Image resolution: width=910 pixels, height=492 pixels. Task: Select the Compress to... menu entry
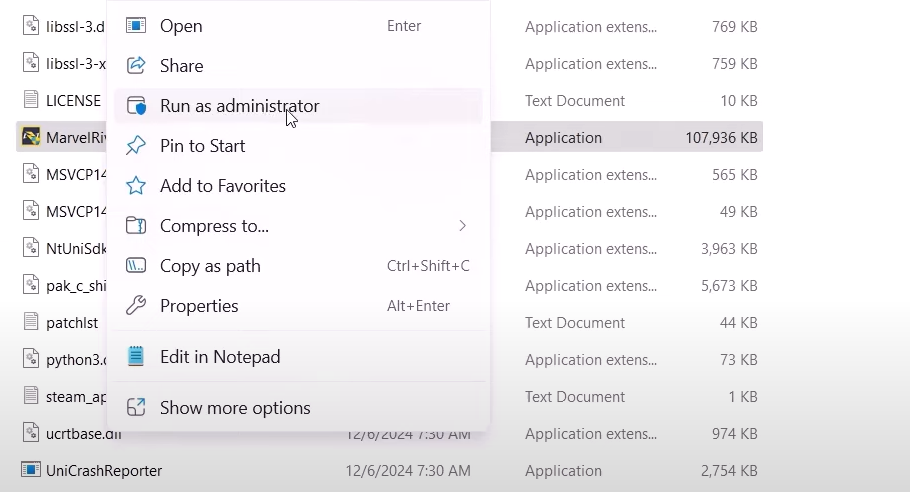pos(214,226)
